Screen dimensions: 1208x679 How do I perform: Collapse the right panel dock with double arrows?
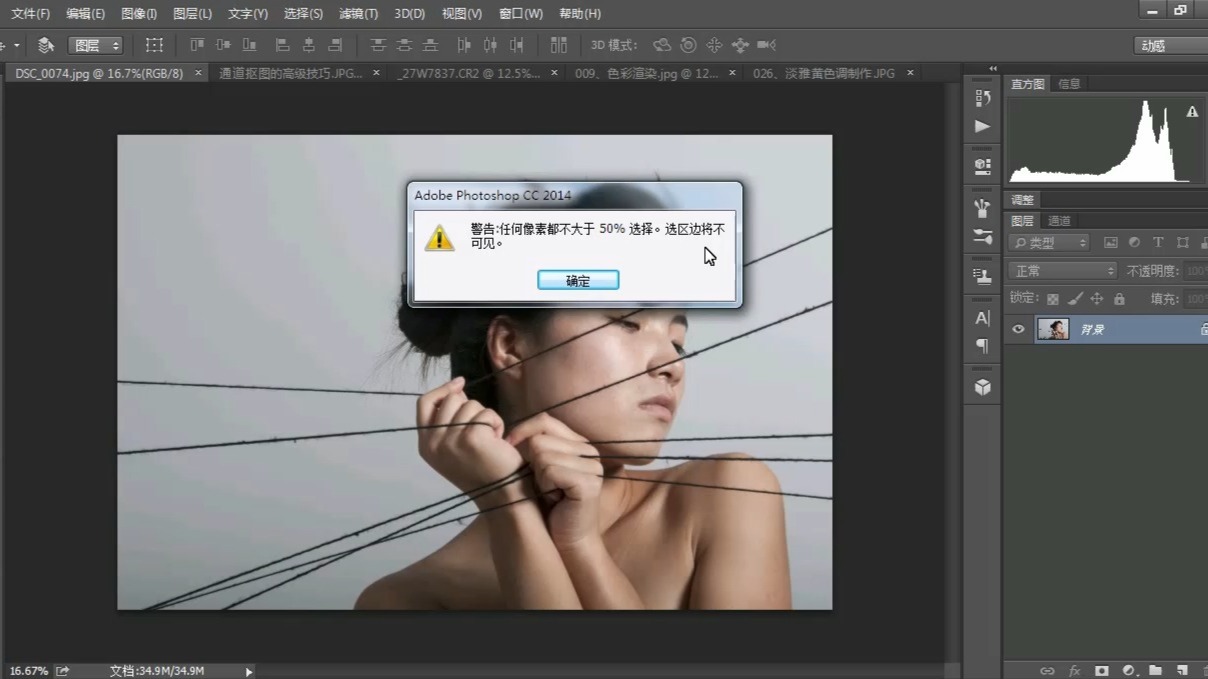tap(991, 69)
